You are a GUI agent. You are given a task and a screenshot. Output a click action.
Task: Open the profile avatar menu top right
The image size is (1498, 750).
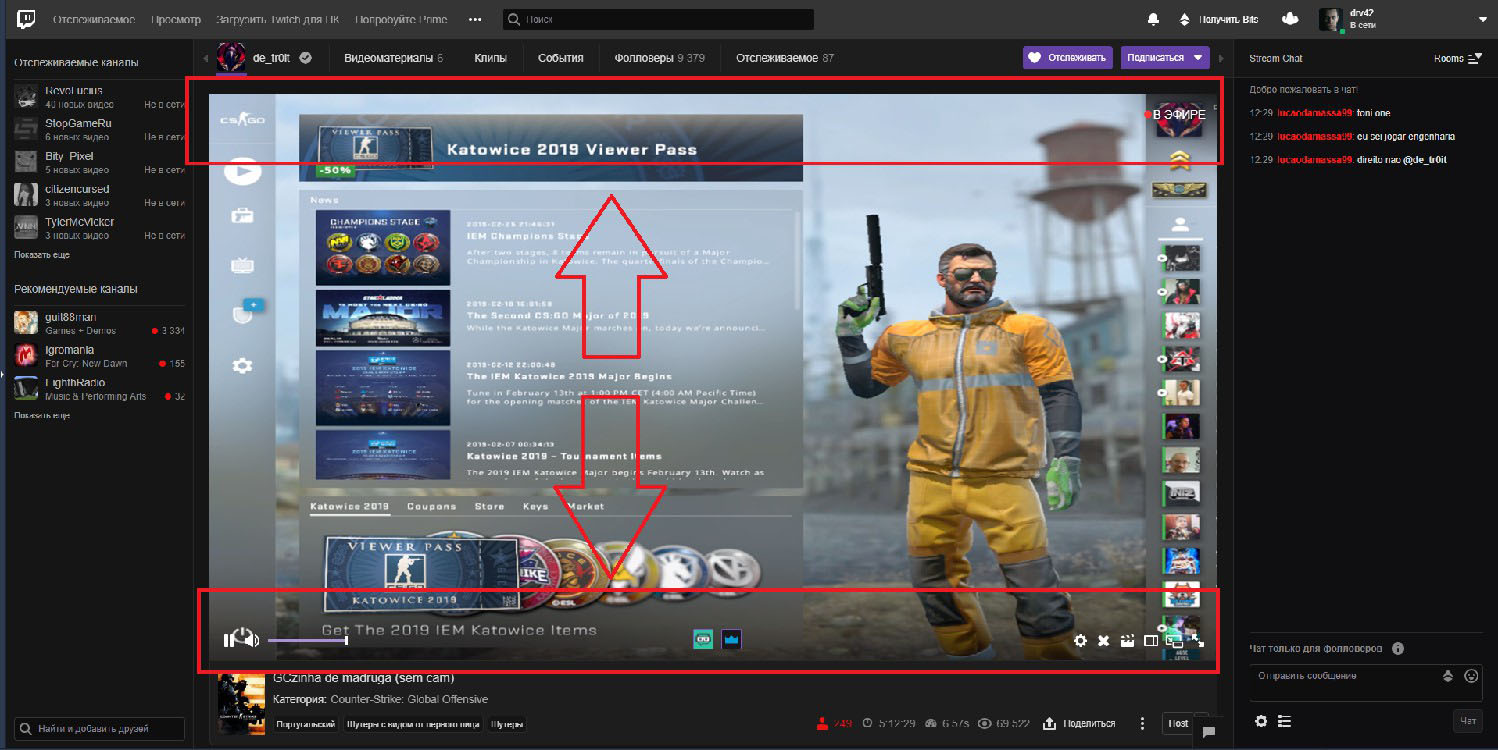point(1331,18)
